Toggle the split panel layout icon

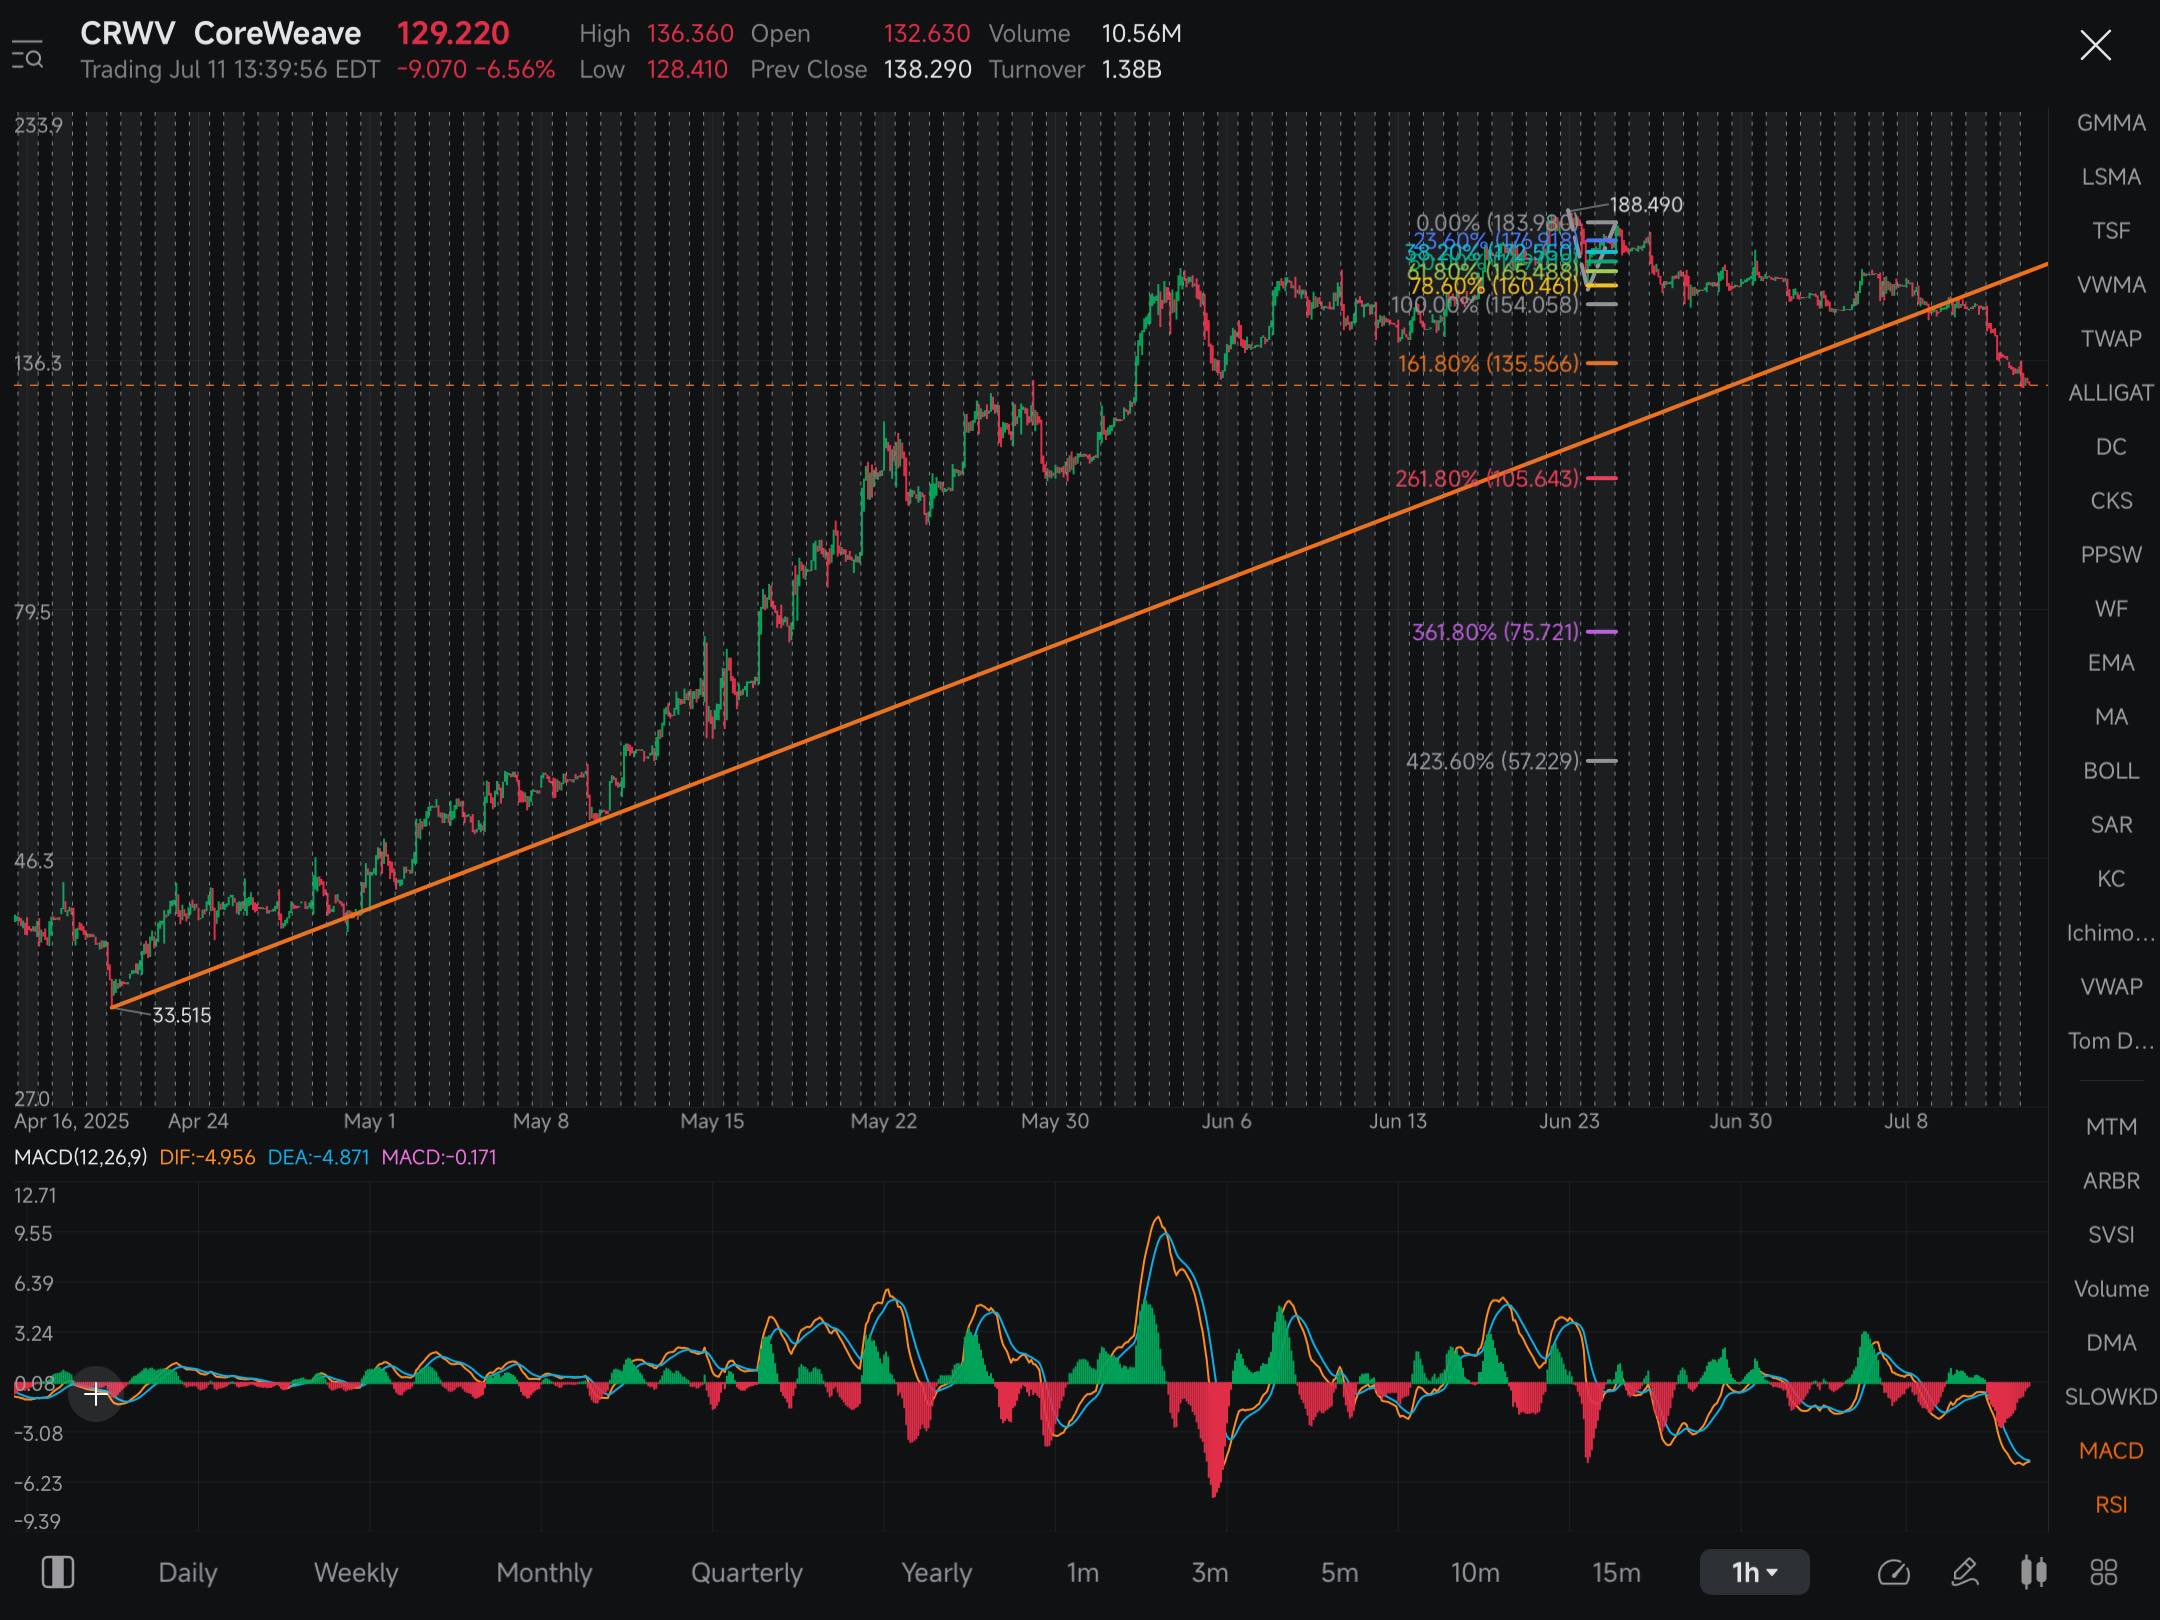point(57,1572)
